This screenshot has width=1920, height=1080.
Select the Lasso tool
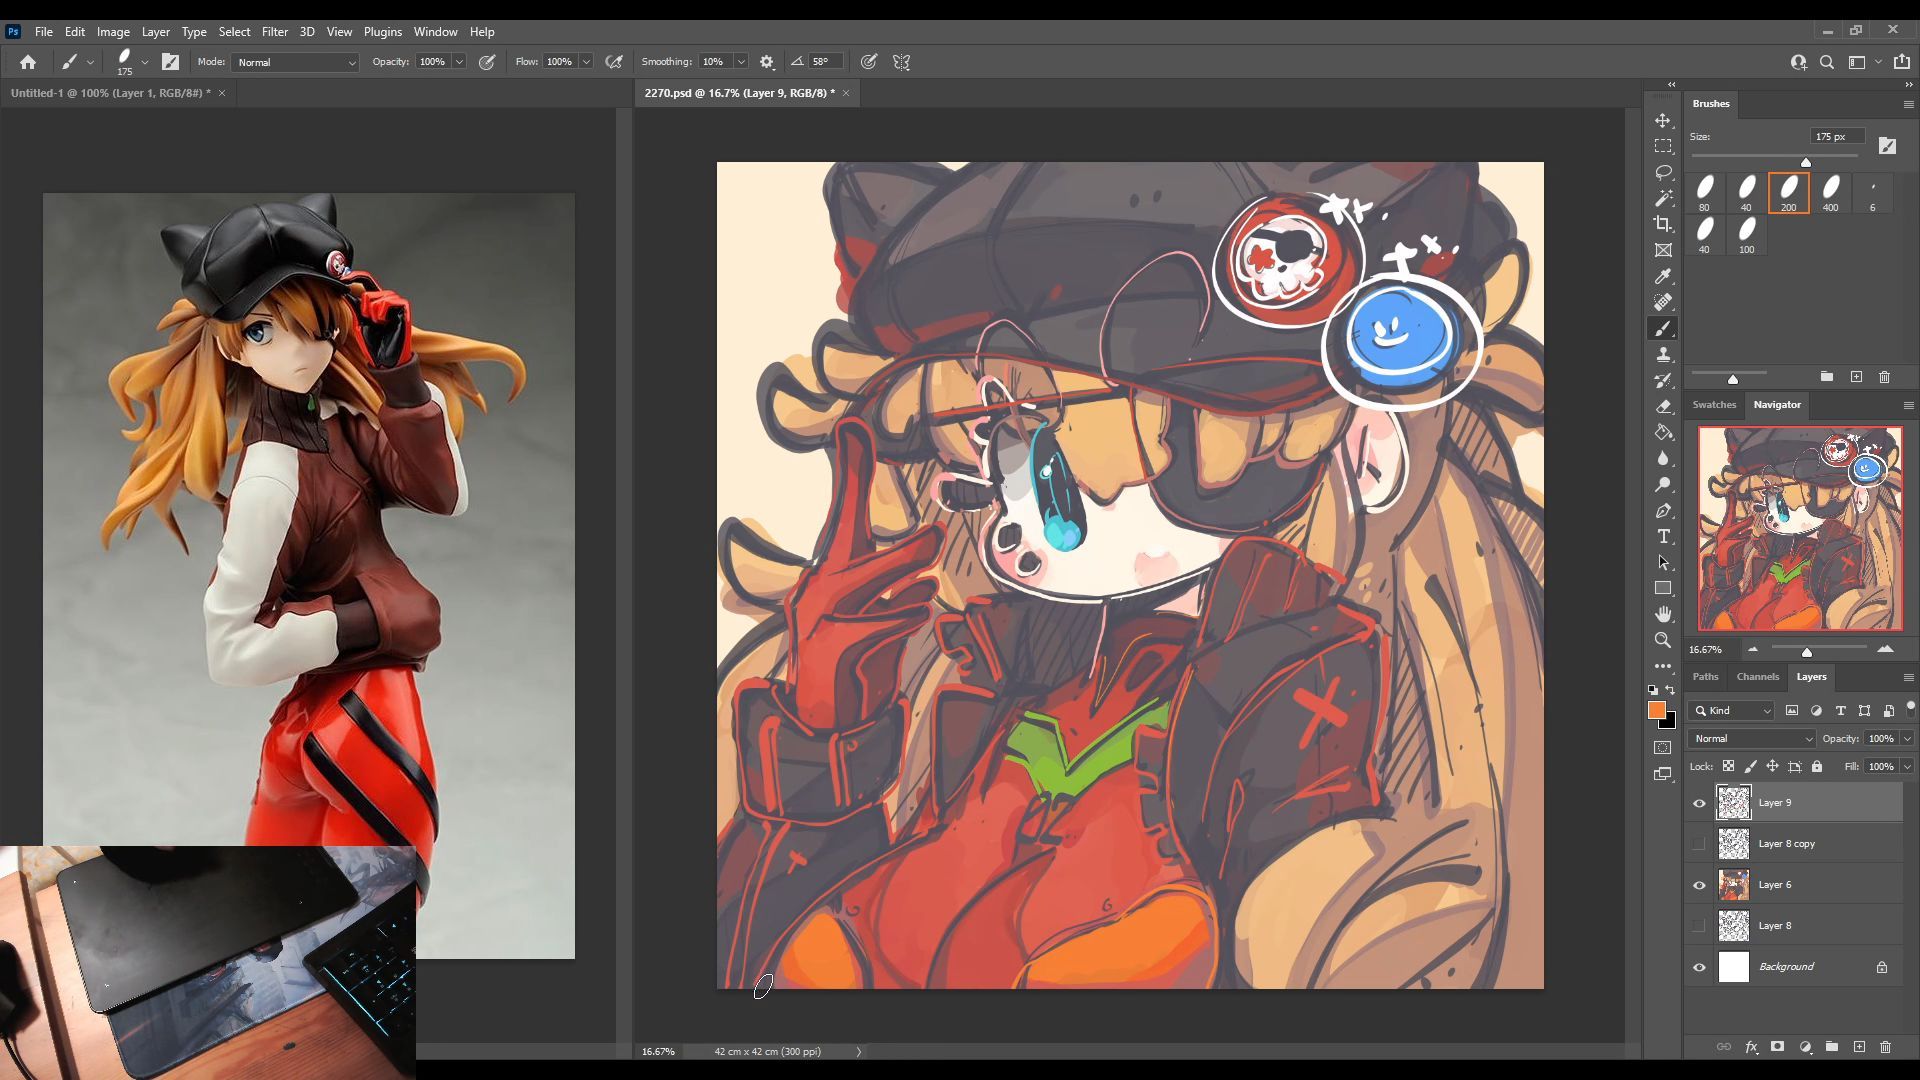click(x=1663, y=172)
